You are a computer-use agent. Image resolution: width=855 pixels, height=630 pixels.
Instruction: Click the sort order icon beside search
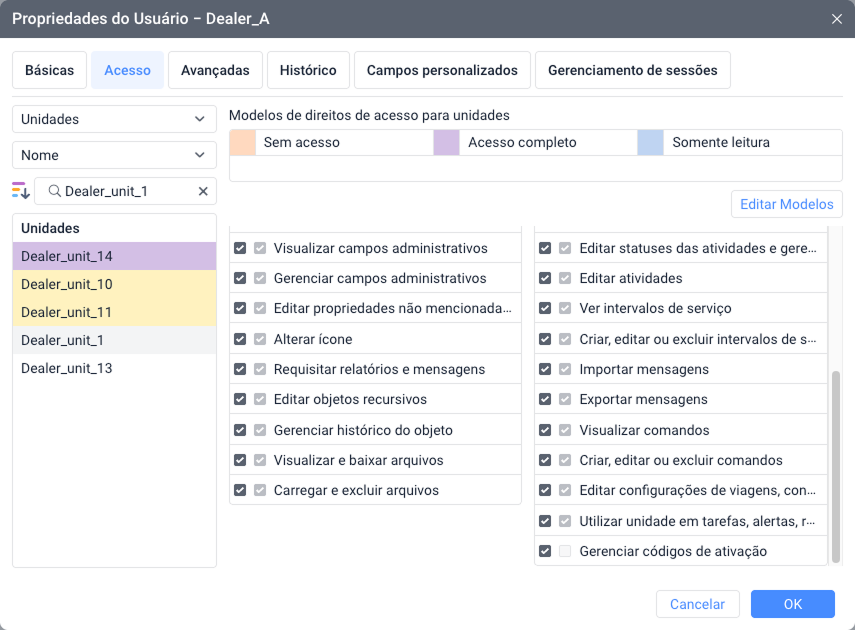[21, 191]
